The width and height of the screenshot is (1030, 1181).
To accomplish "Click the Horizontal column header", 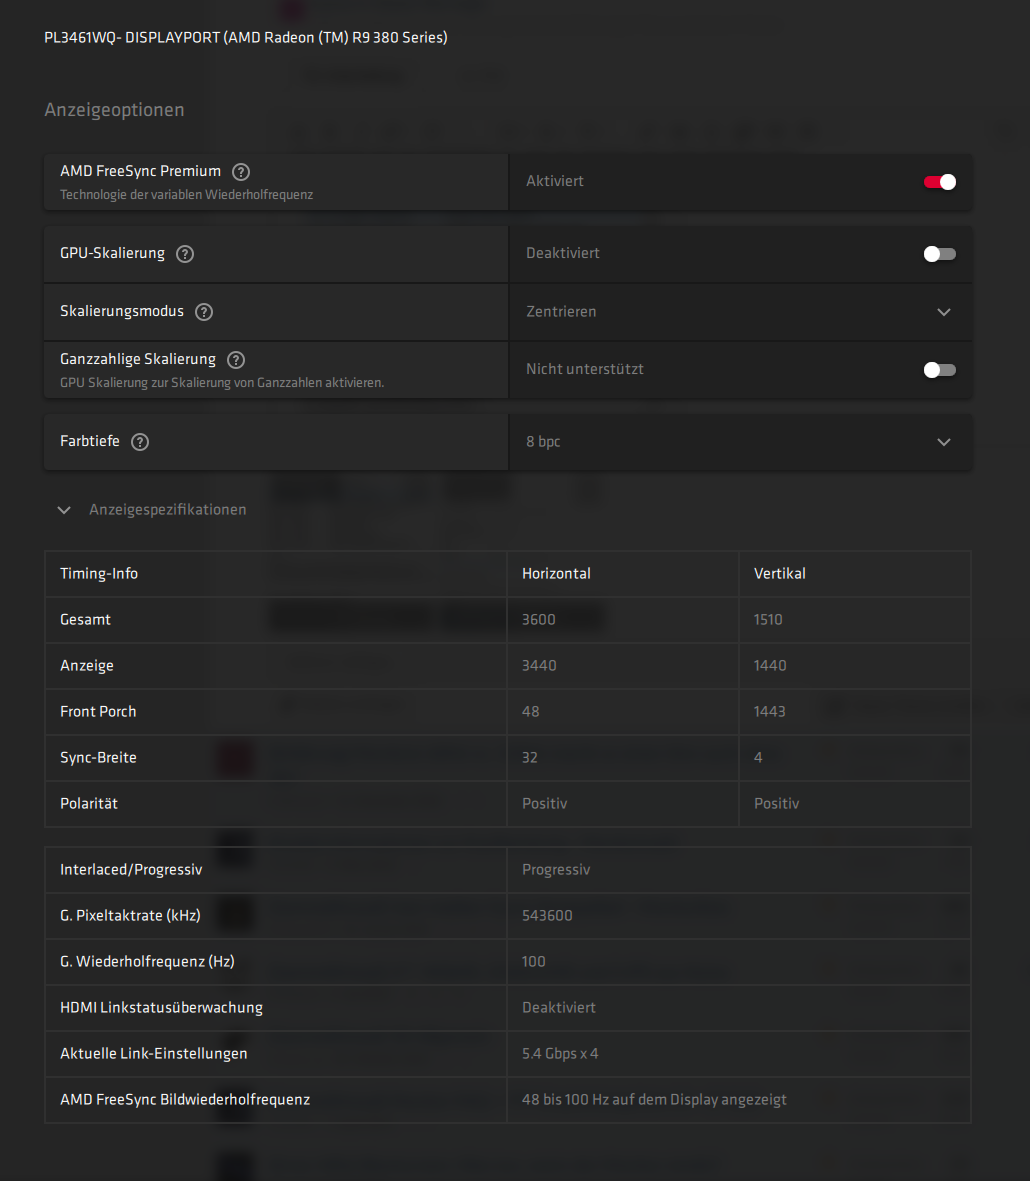I will (556, 574).
